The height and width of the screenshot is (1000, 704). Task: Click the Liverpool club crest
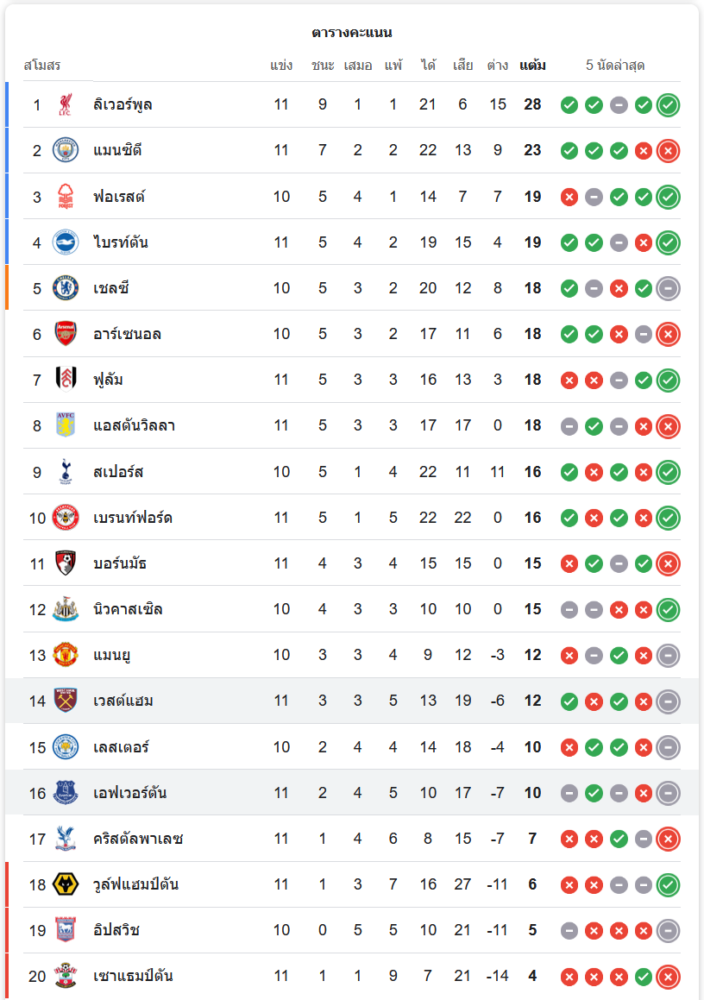pyautogui.click(x=66, y=105)
